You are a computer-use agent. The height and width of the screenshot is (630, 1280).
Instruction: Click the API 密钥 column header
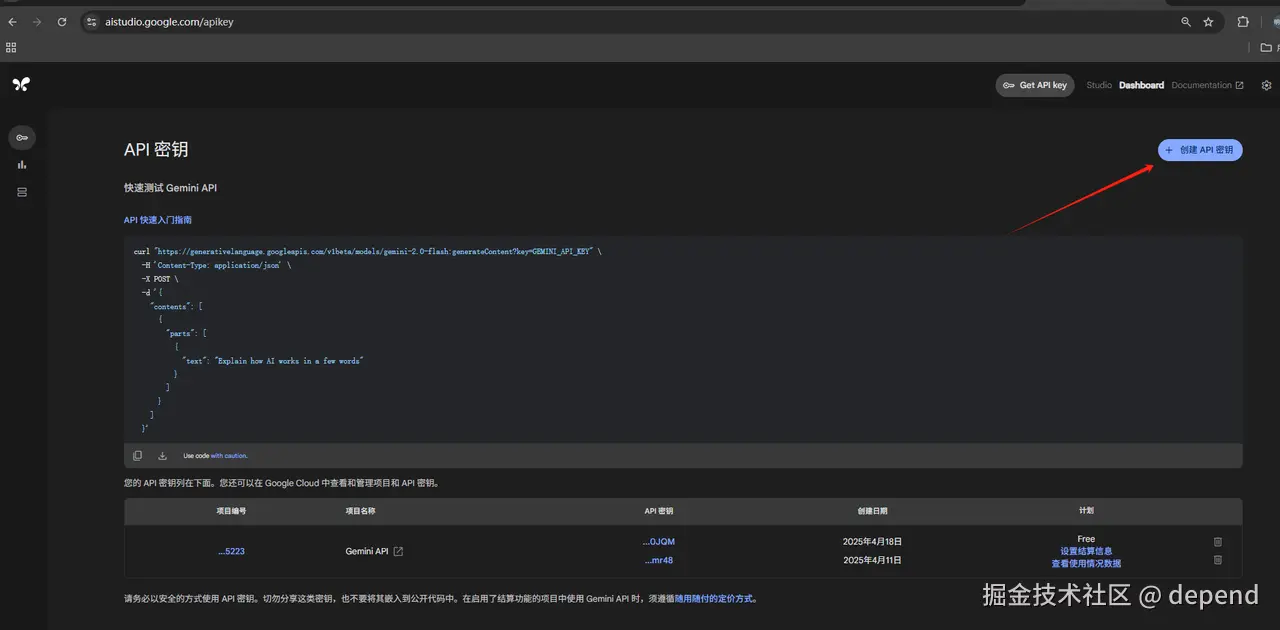point(659,511)
